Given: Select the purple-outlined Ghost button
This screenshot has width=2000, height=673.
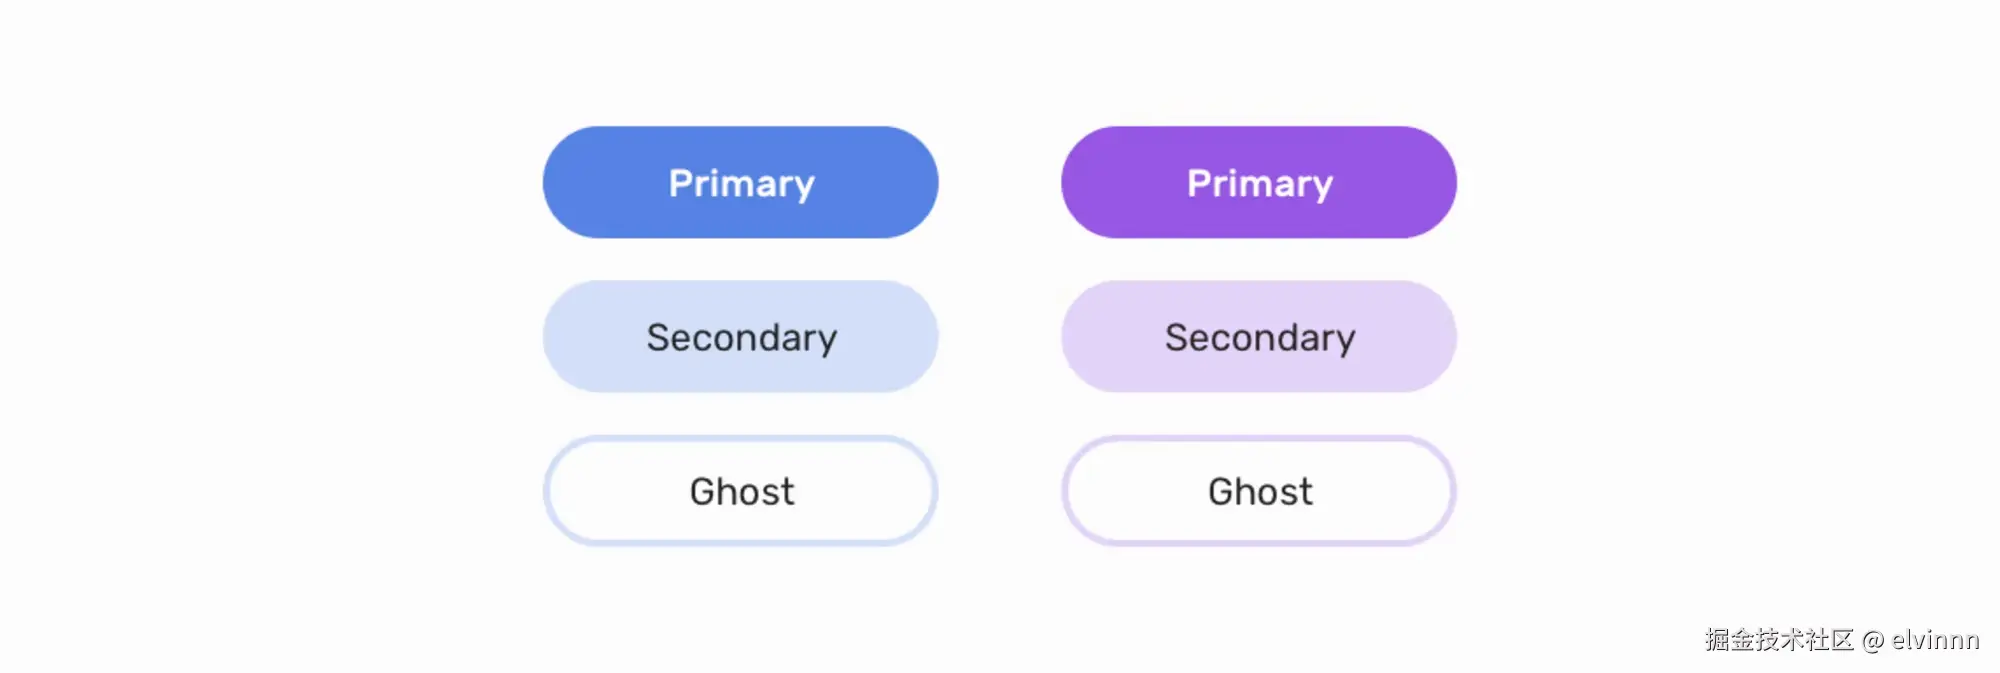Looking at the screenshot, I should click(x=1258, y=491).
